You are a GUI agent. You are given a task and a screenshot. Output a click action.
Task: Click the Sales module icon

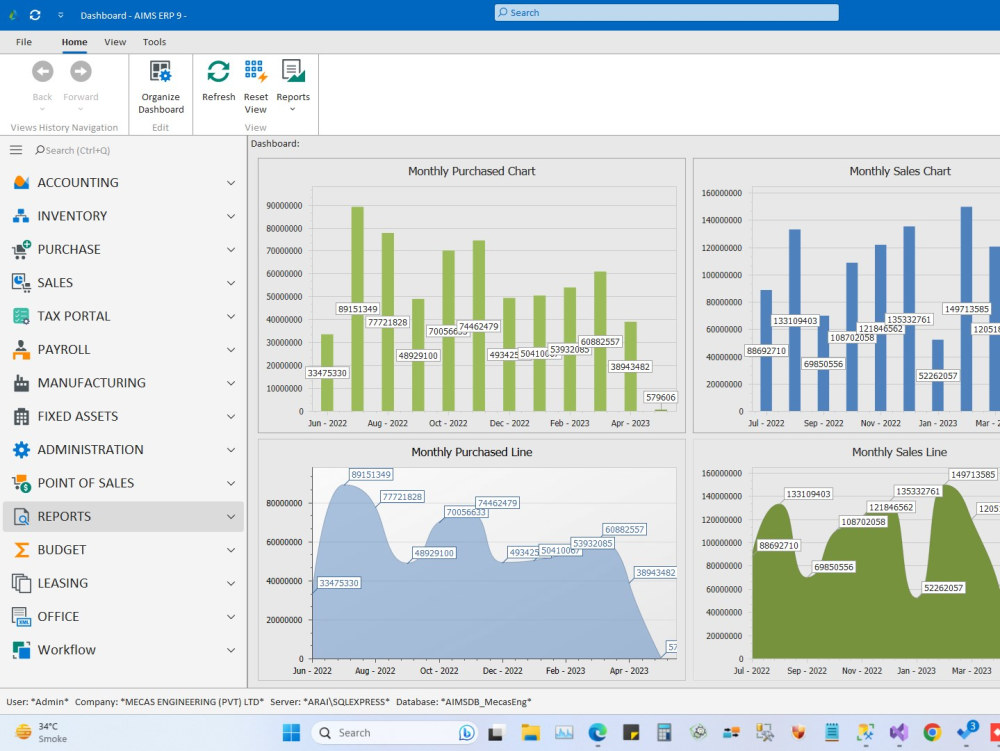[x=21, y=282]
